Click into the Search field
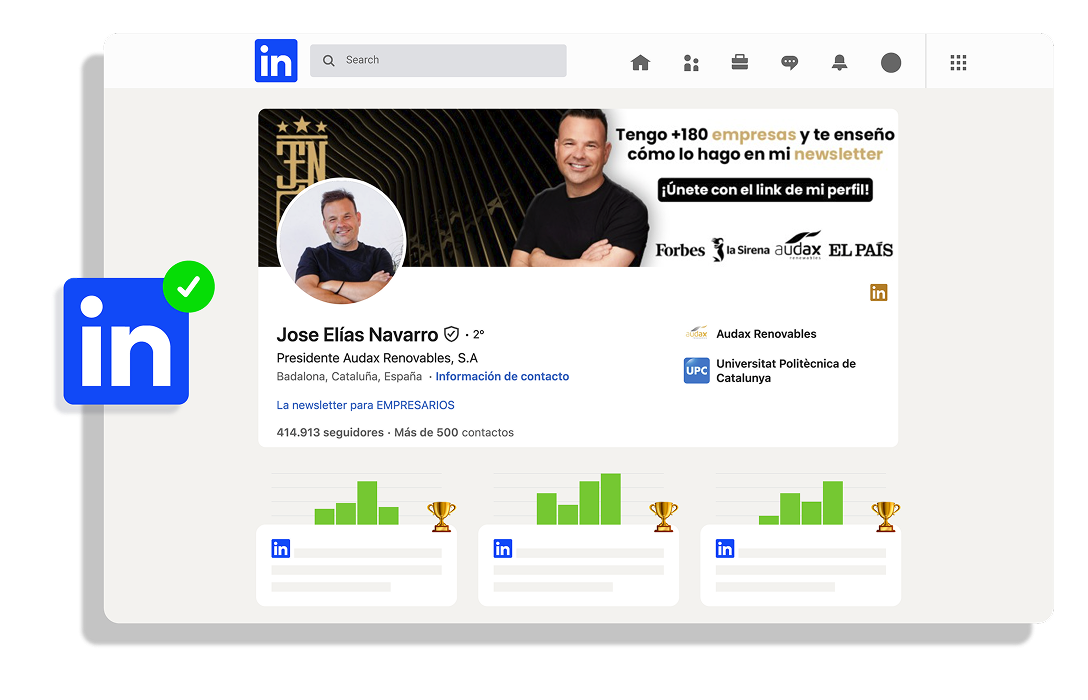The image size is (1088, 700). (x=440, y=60)
